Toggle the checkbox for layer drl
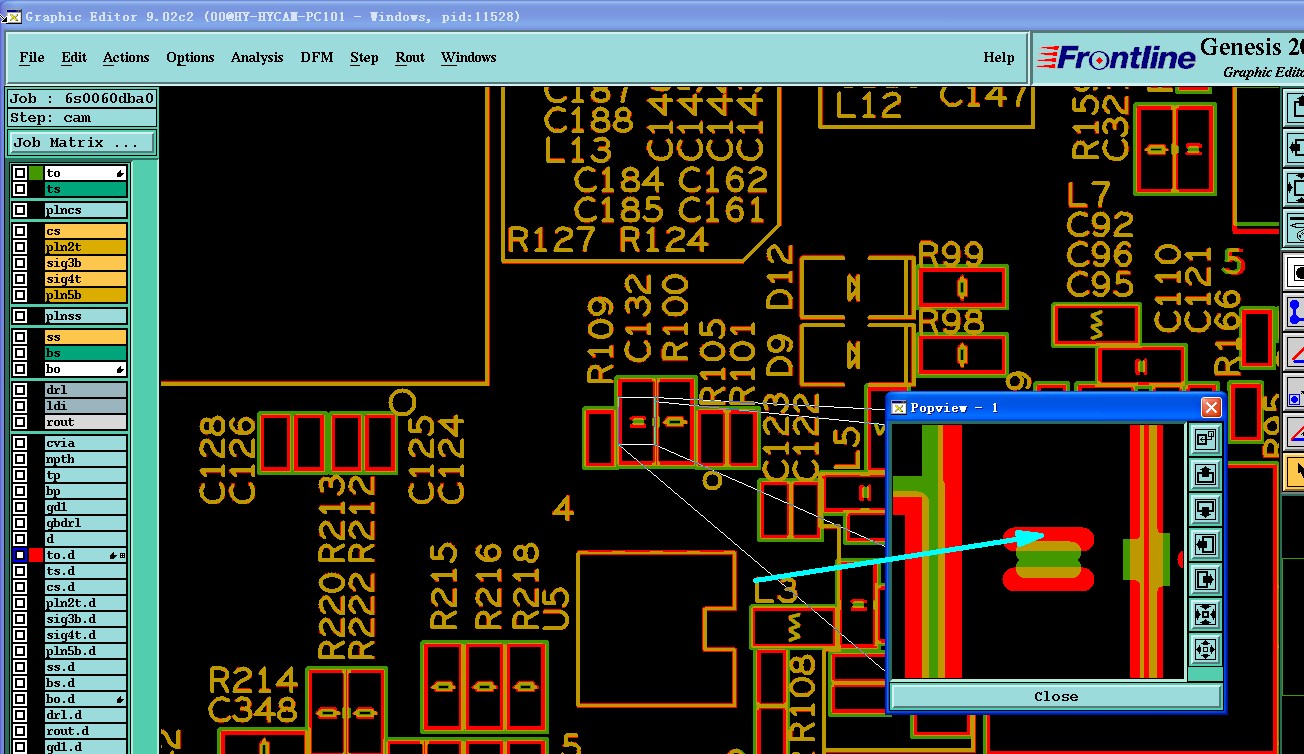The image size is (1304, 754). coord(20,390)
